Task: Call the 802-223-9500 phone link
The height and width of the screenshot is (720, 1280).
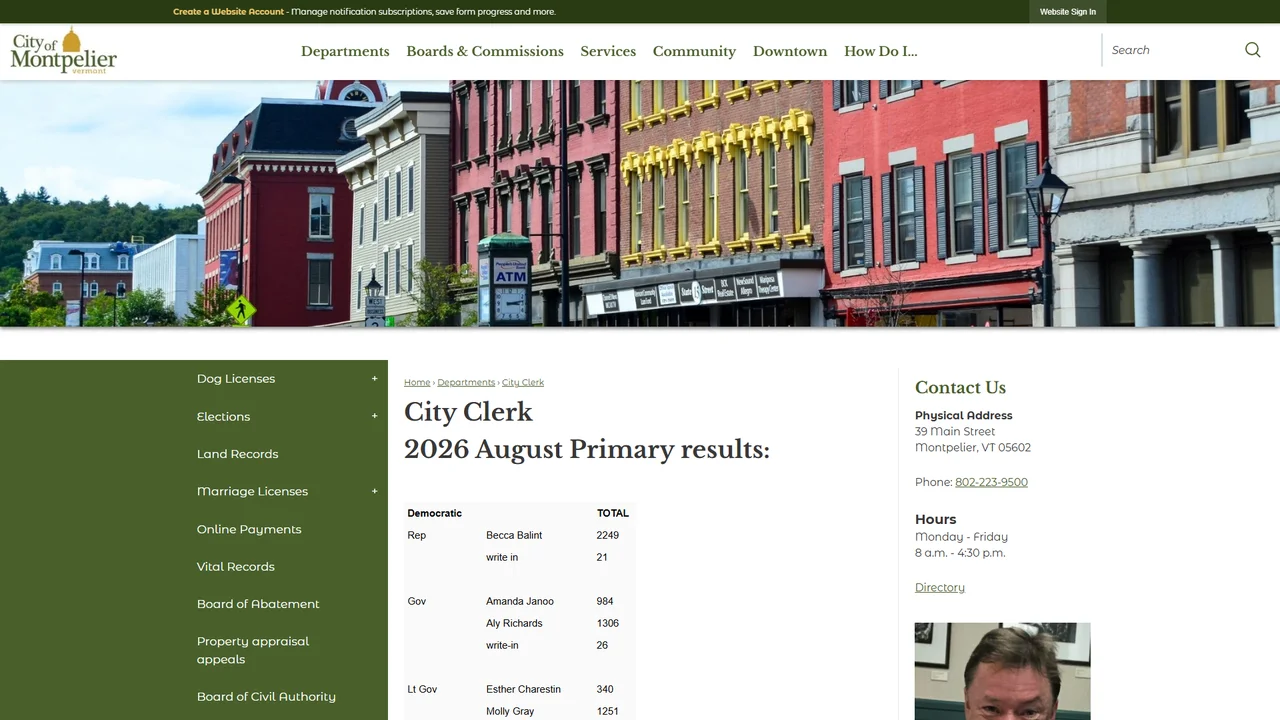Action: tap(991, 482)
